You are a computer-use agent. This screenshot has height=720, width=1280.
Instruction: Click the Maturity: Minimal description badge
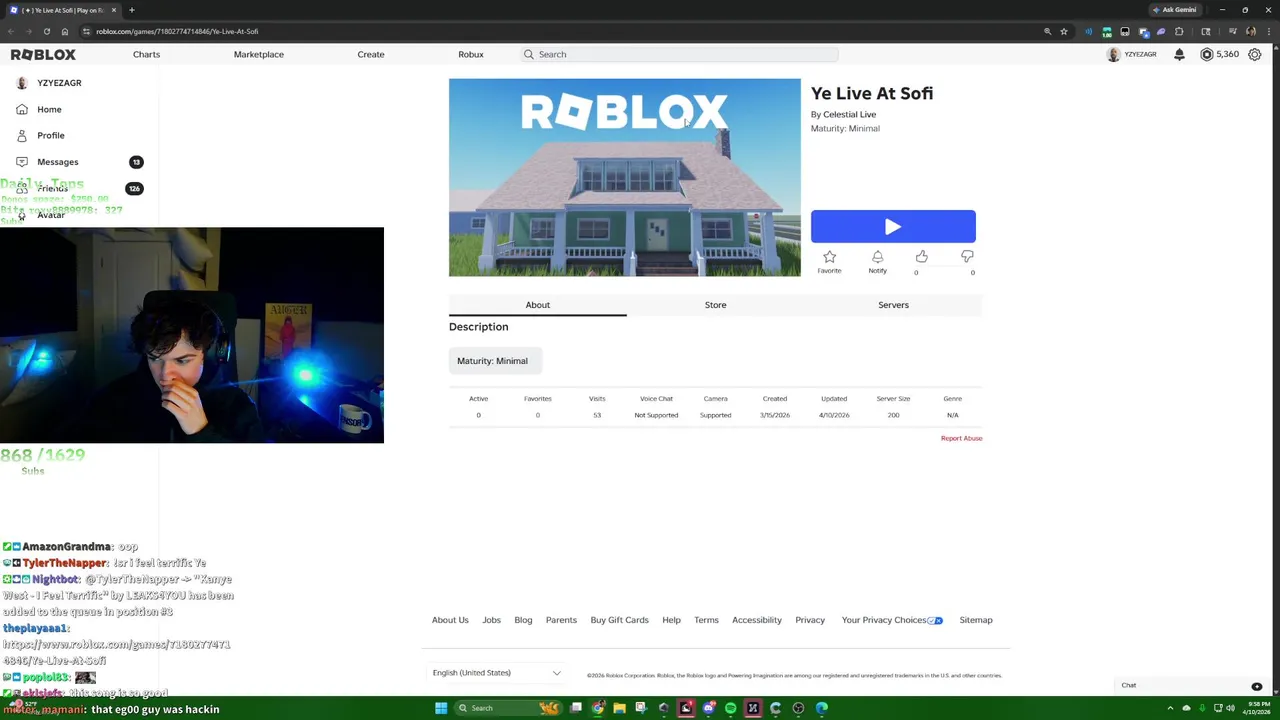coord(495,361)
